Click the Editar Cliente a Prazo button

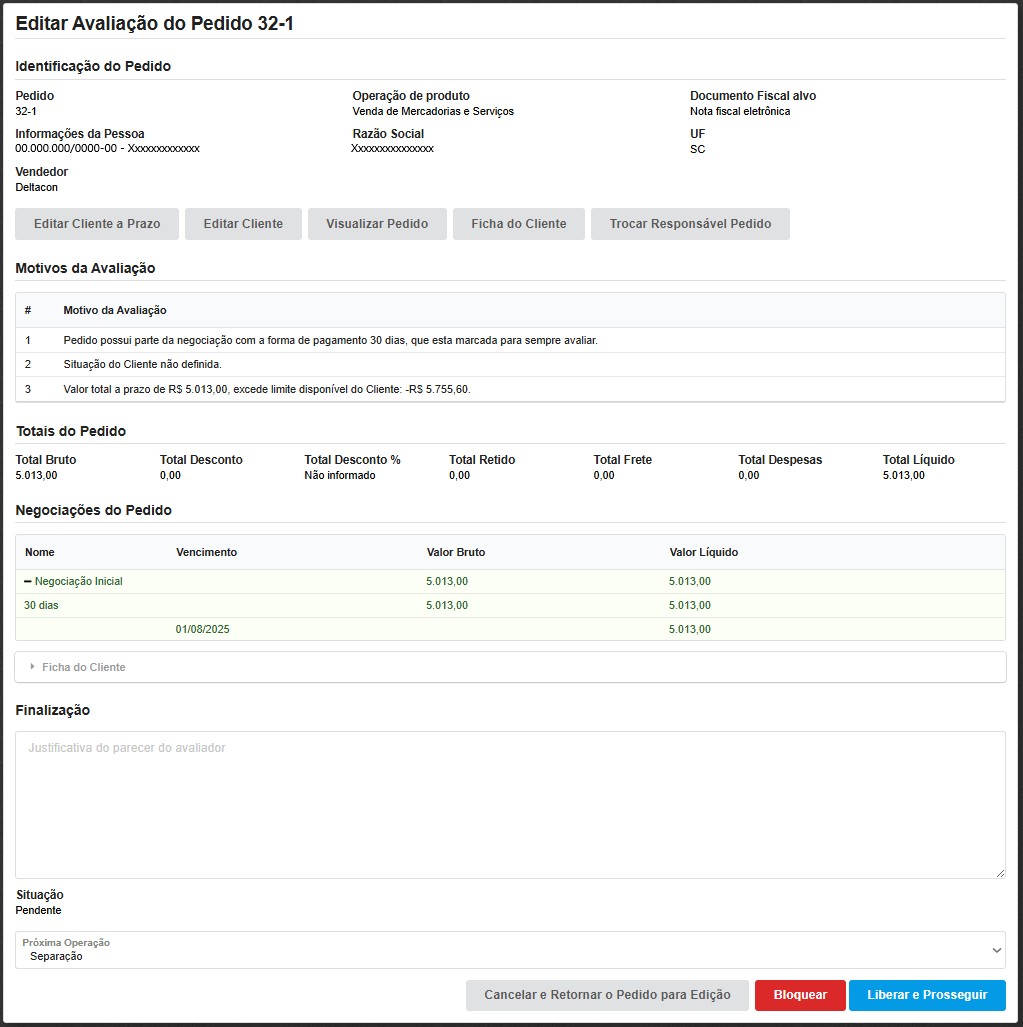97,224
